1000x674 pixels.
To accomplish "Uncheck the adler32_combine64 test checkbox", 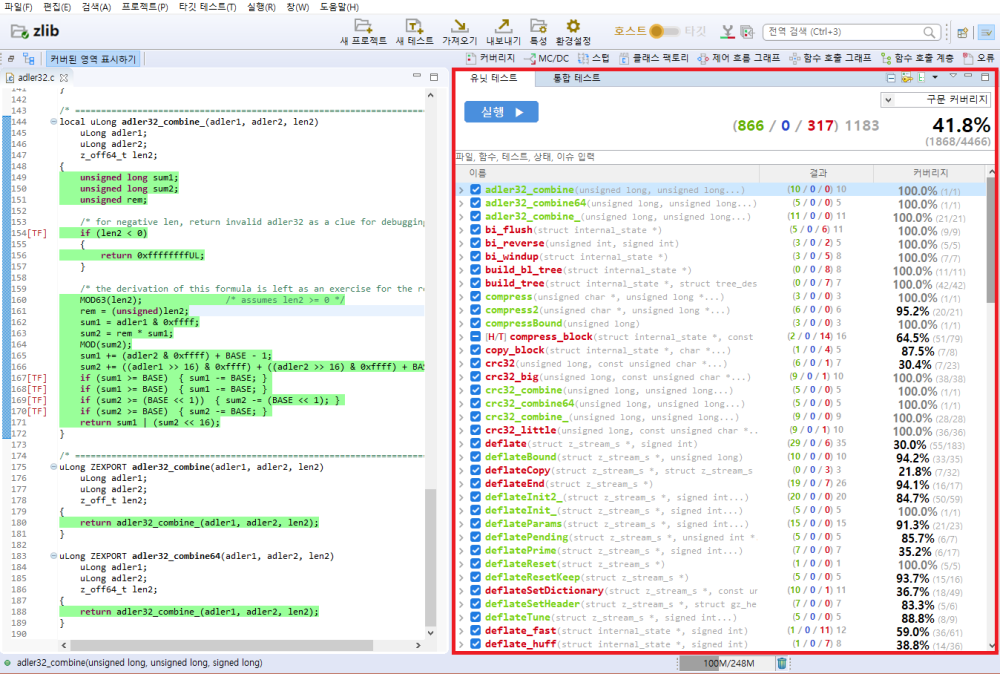I will [476, 203].
